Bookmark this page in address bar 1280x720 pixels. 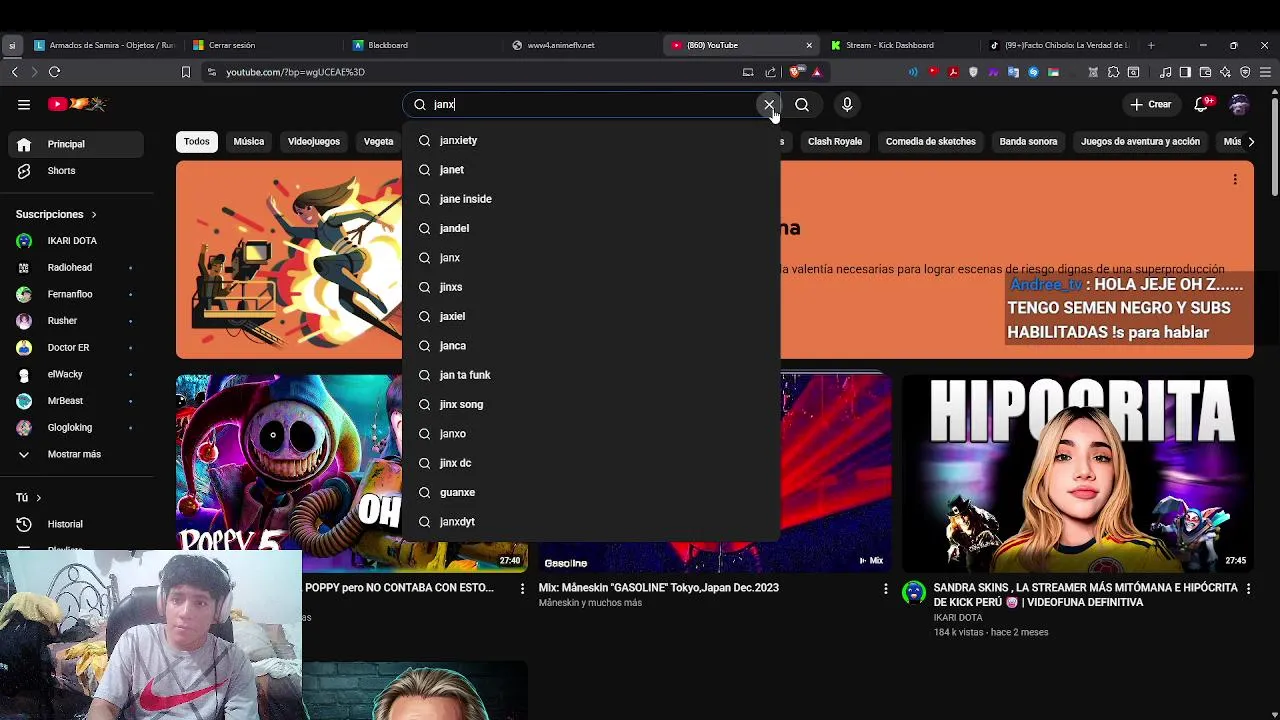point(185,72)
